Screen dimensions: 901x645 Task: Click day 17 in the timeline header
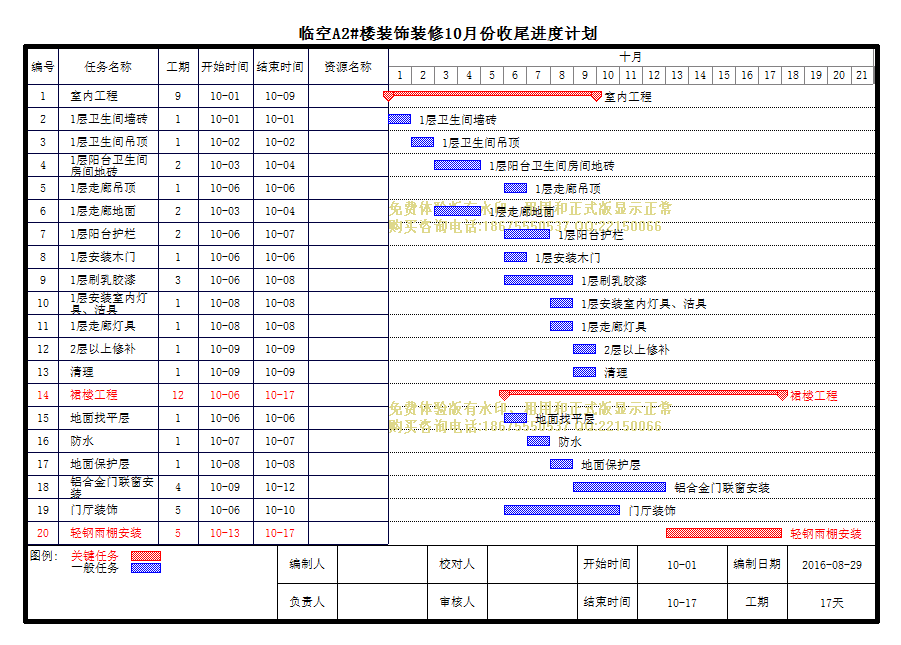(x=770, y=75)
